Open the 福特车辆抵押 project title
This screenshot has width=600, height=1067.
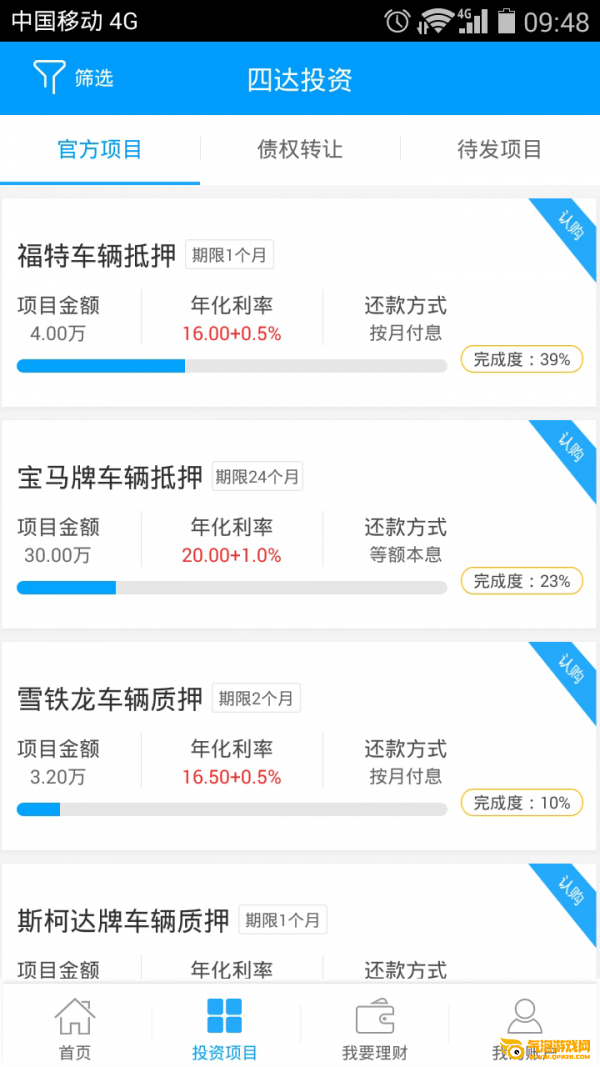[97, 256]
